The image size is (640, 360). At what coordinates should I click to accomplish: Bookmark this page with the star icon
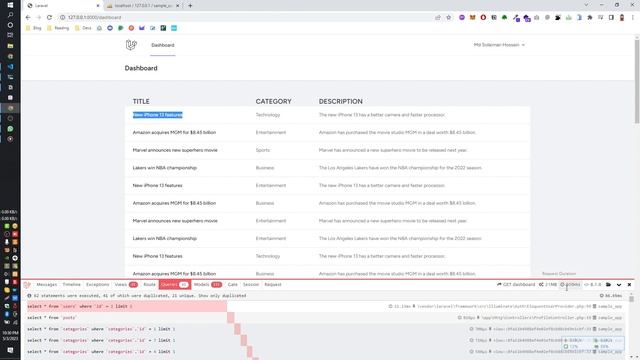click(449, 18)
